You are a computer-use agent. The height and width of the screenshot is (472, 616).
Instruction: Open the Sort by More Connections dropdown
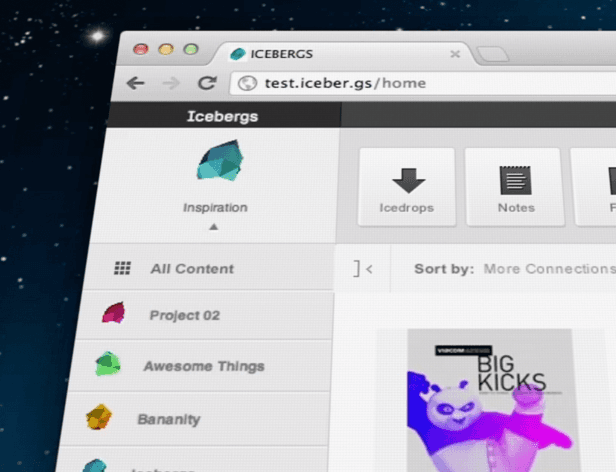[550, 269]
